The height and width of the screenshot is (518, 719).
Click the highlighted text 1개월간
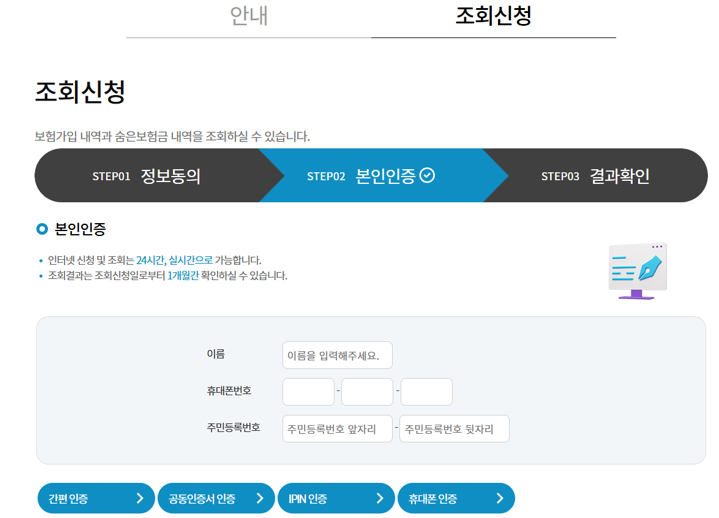[x=183, y=276]
